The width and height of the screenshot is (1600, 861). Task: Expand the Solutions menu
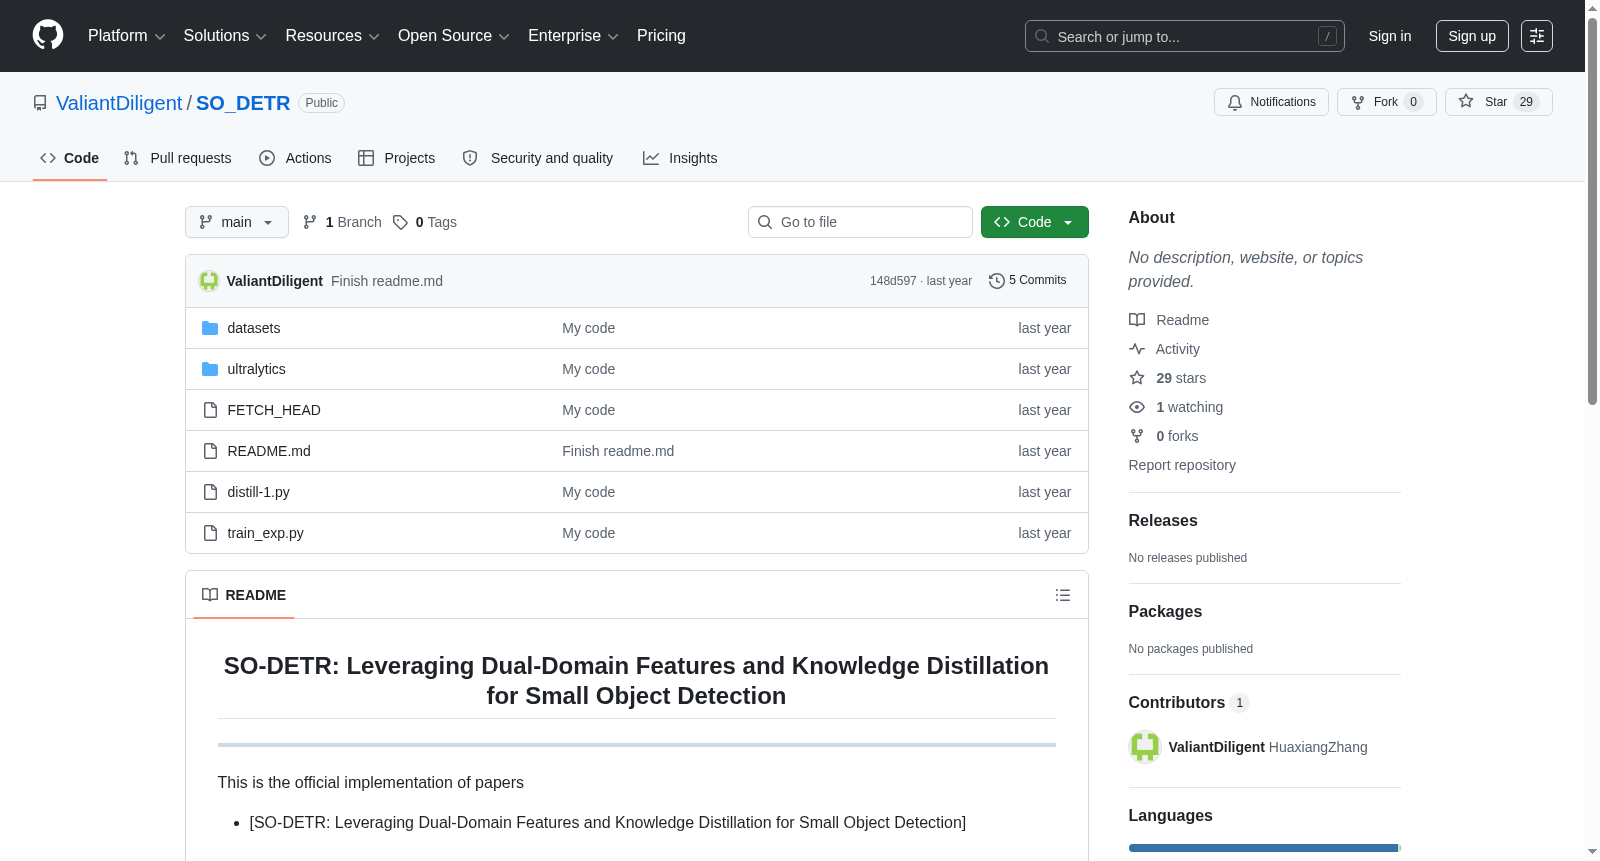pyautogui.click(x=225, y=36)
